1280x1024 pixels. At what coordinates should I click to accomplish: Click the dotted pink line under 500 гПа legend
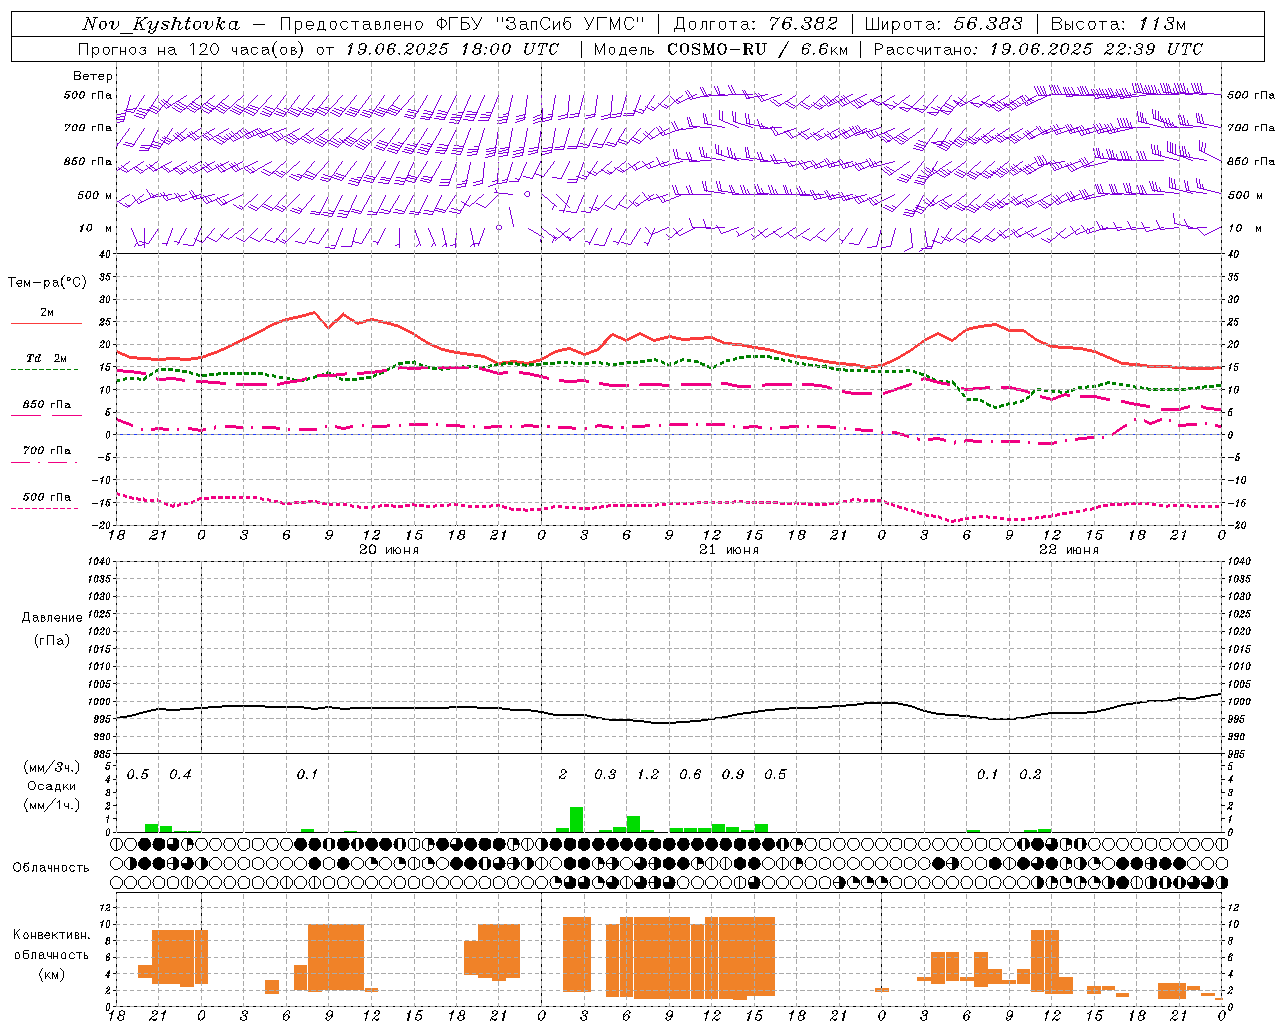[44, 509]
